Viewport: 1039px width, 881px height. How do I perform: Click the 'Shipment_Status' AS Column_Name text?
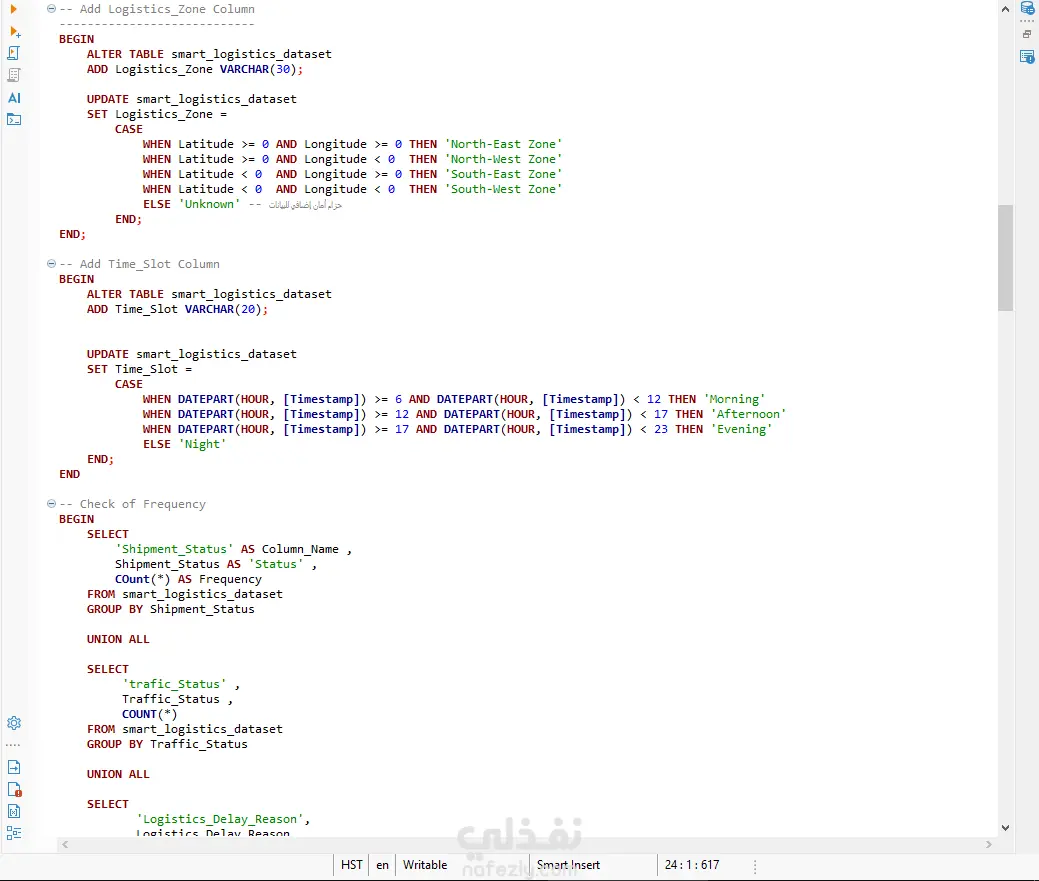click(227, 549)
